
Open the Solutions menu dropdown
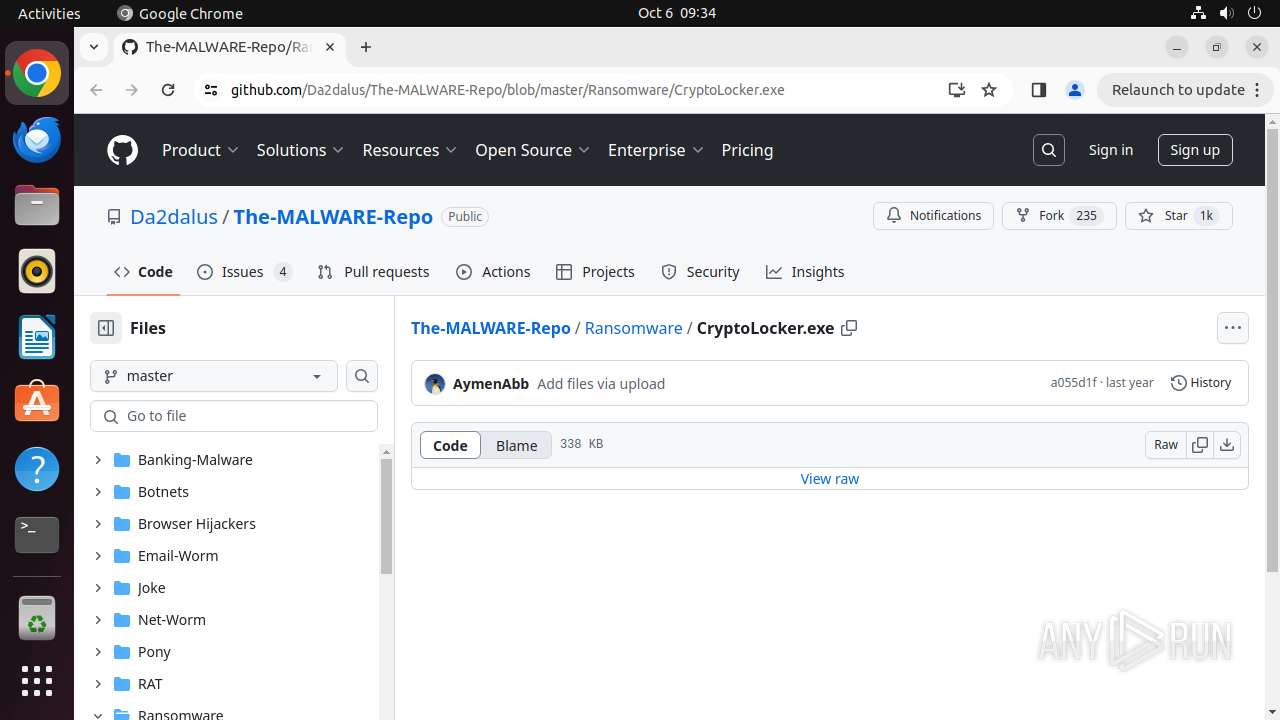point(300,150)
